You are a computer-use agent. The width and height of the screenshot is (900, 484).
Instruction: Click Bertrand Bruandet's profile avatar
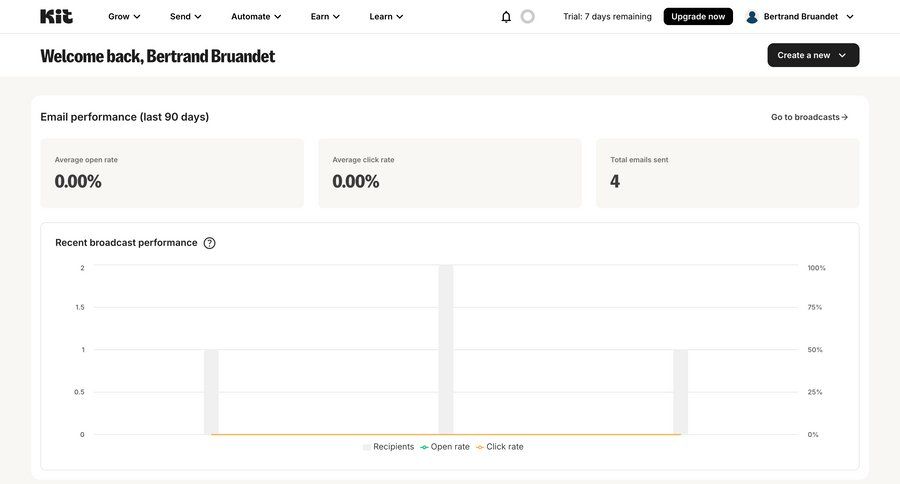(752, 17)
